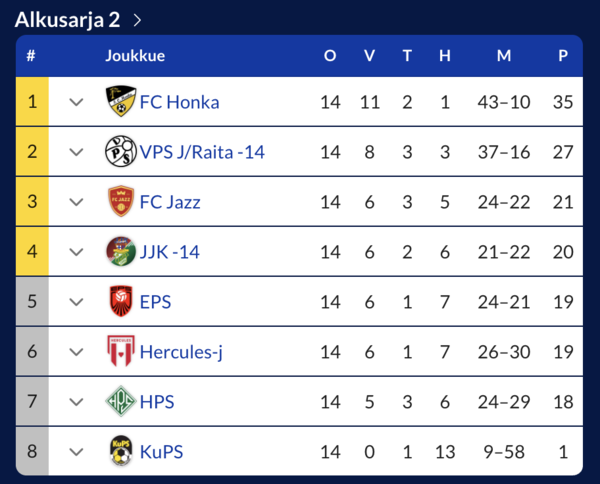Click the VPS club logo
Screen dimensions: 600x484
[121, 152]
